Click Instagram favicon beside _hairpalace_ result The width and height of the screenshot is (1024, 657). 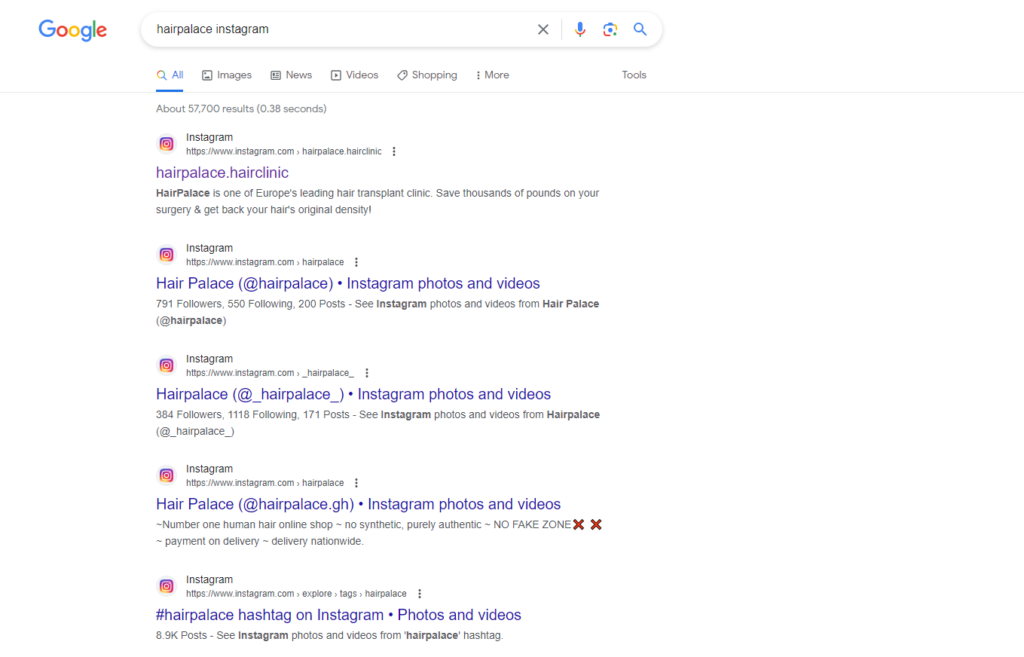click(x=167, y=365)
